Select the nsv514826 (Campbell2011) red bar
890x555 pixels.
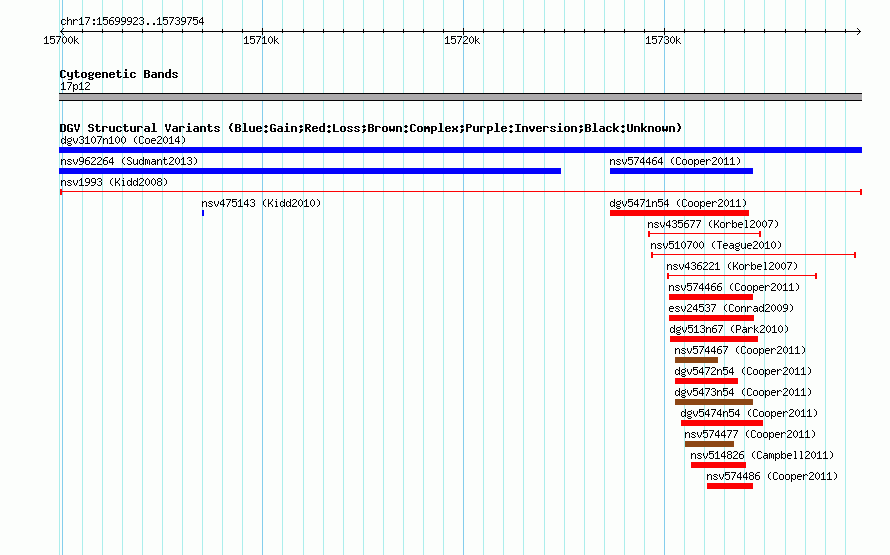coord(719,465)
